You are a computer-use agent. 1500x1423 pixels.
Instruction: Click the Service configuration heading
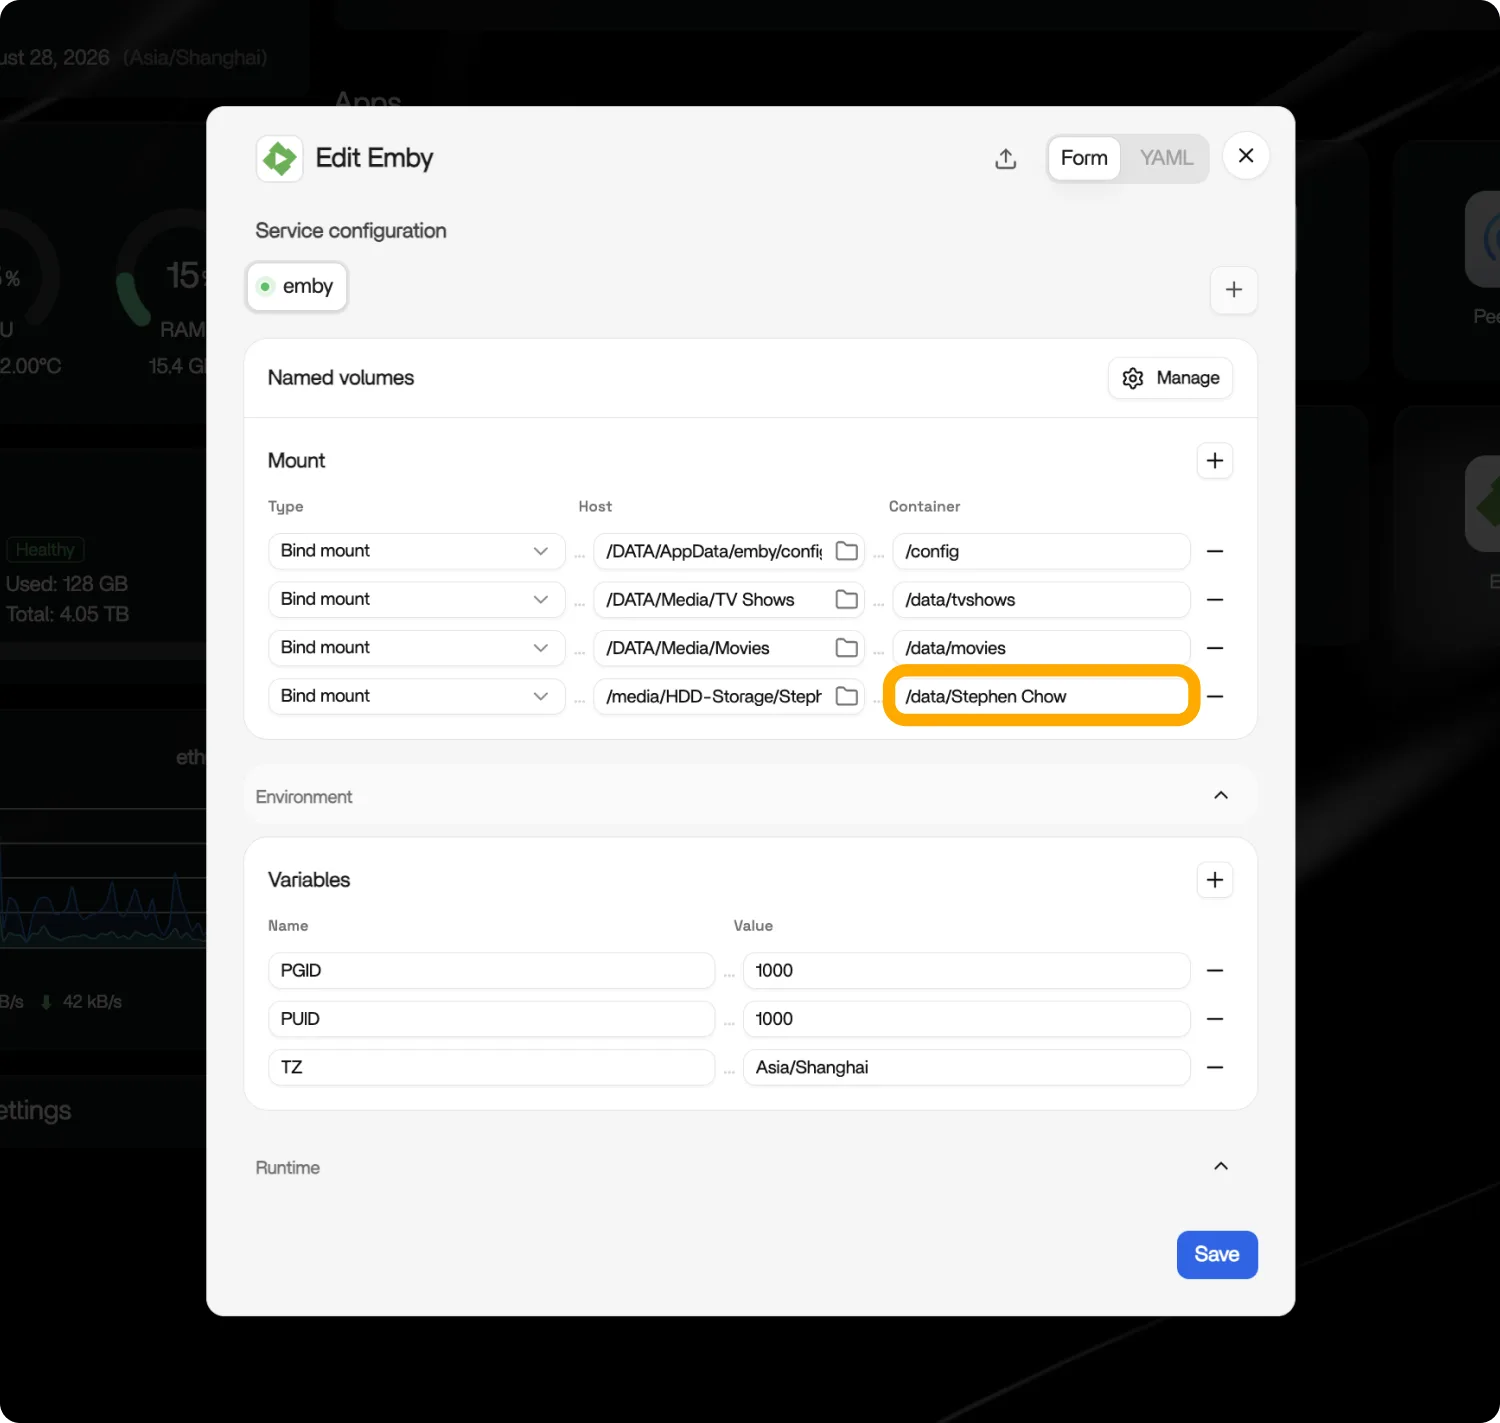(x=351, y=231)
